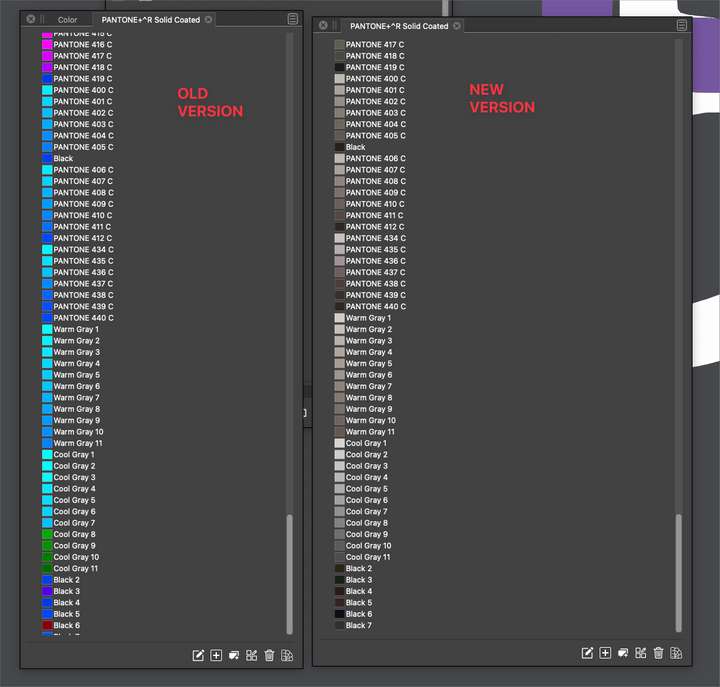This screenshot has height=687, width=720.
Task: Select PANTONE 440 C in the left panel
Action: click(x=83, y=318)
